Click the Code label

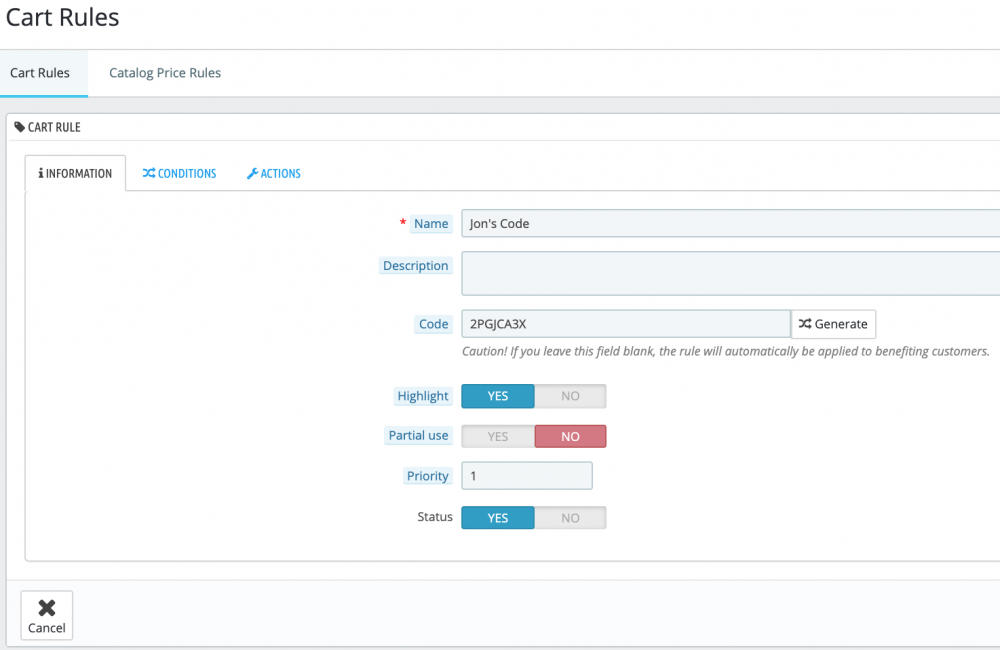coord(434,324)
